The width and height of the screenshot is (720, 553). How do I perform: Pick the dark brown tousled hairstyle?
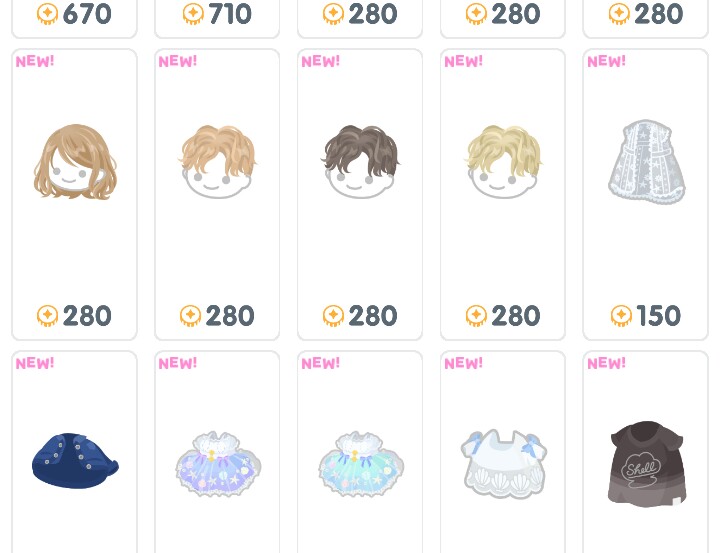(x=360, y=161)
